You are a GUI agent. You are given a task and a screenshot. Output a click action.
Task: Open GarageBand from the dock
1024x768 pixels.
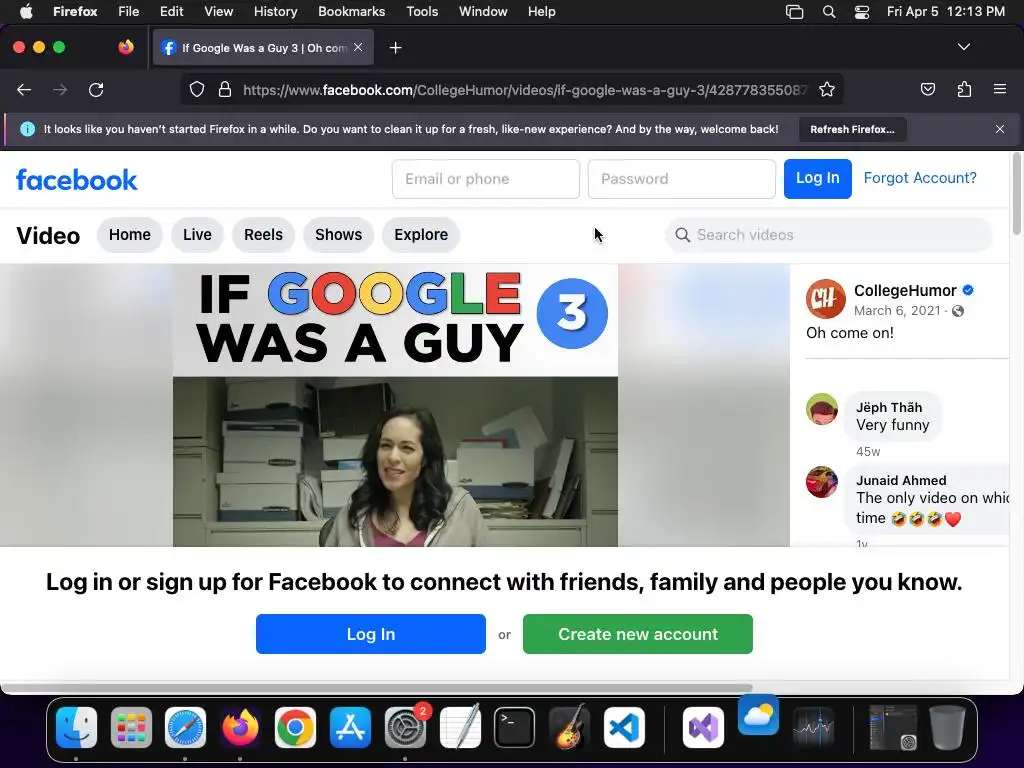[569, 728]
